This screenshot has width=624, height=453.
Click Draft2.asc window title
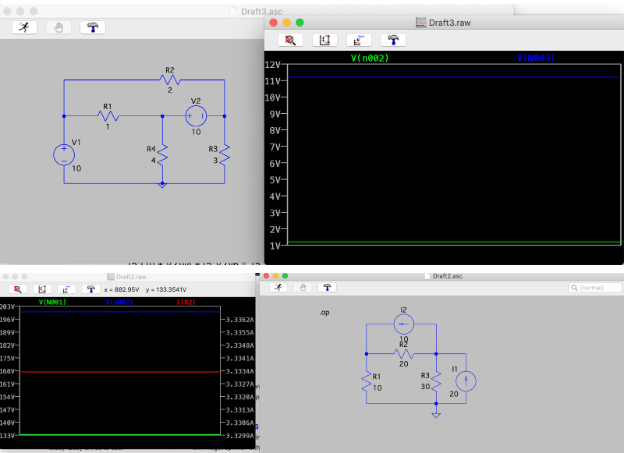coord(447,276)
